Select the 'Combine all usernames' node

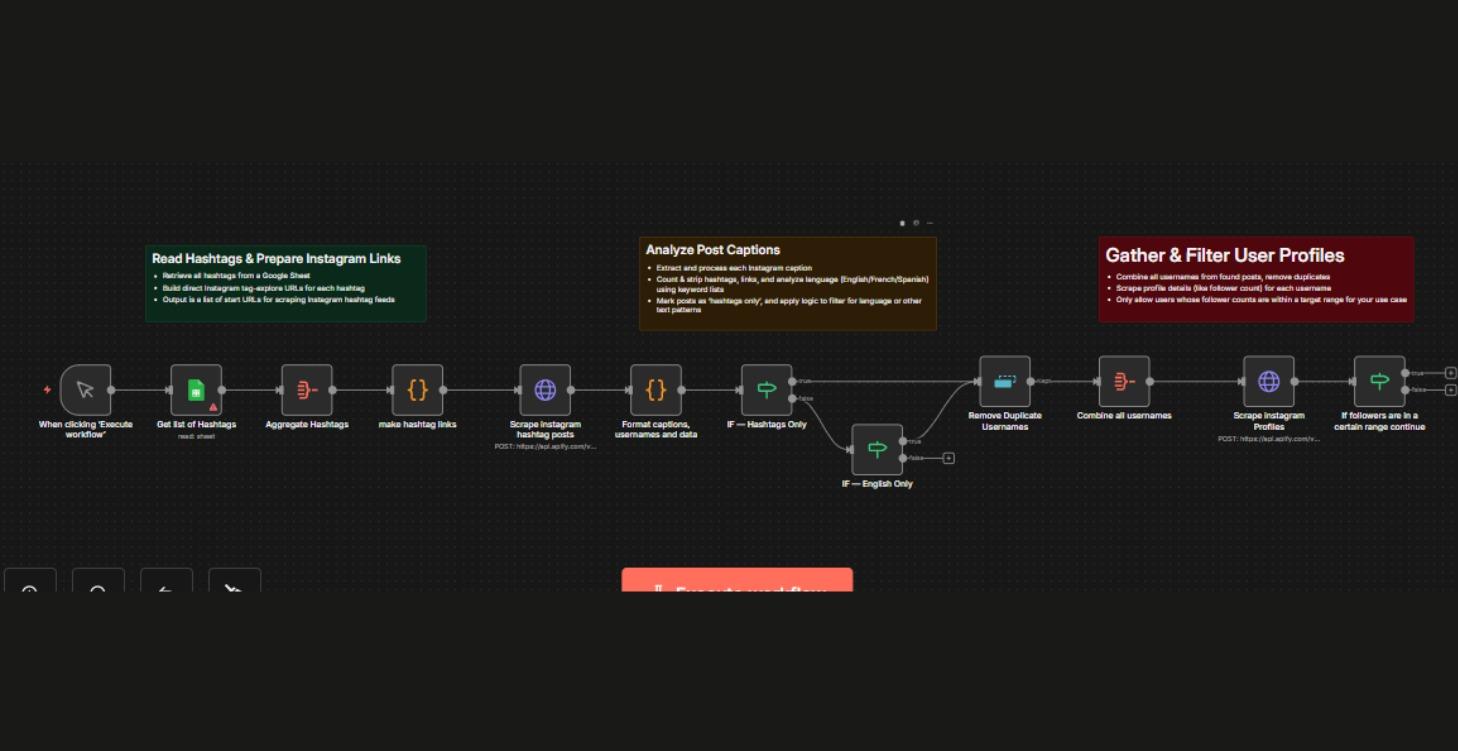coord(1124,381)
